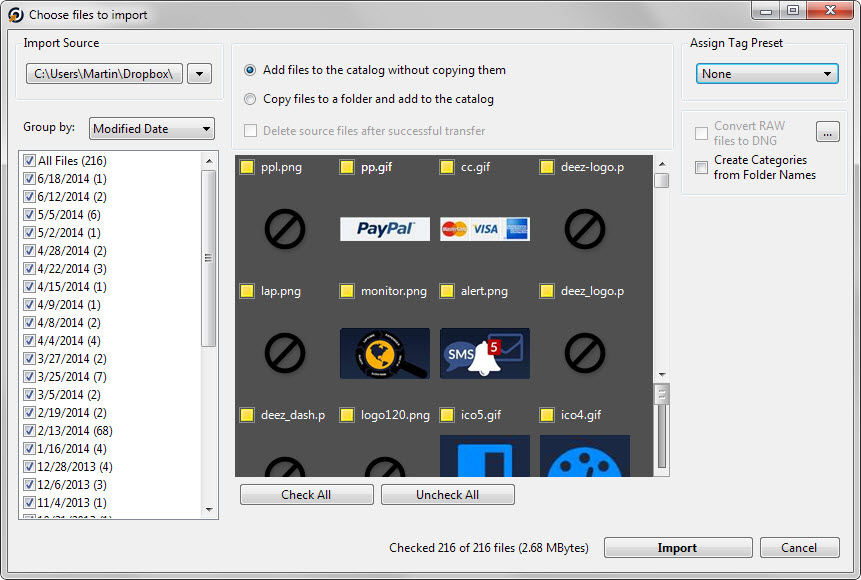Uncheck the 3/25/2014 (7) date group
The width and height of the screenshot is (861, 580).
(x=29, y=377)
